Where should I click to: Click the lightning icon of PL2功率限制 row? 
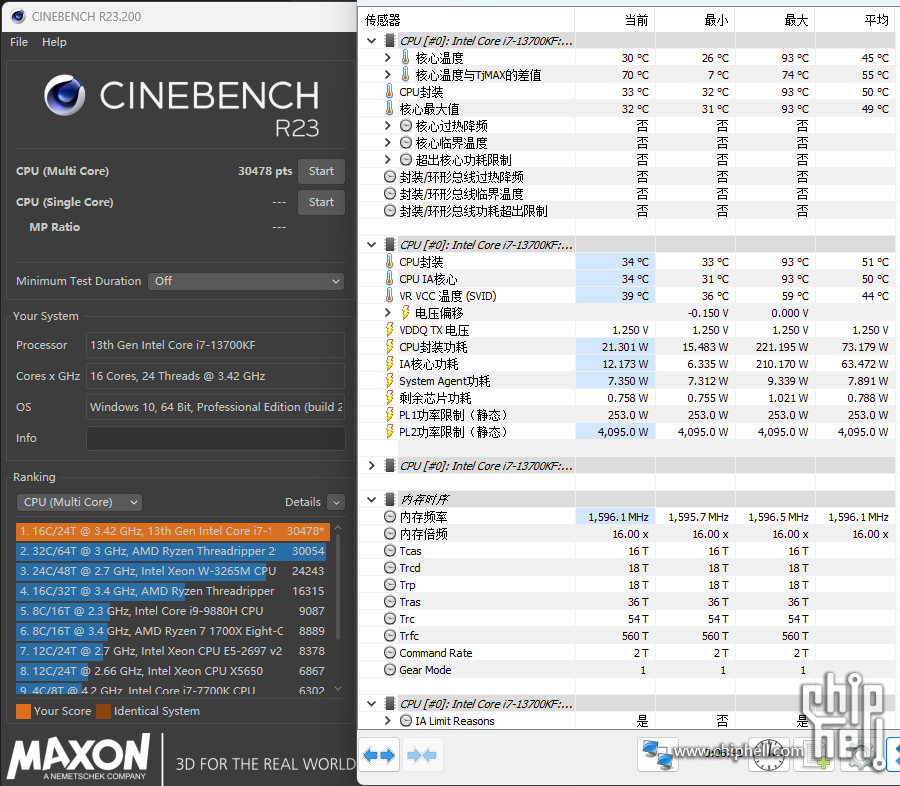click(390, 432)
